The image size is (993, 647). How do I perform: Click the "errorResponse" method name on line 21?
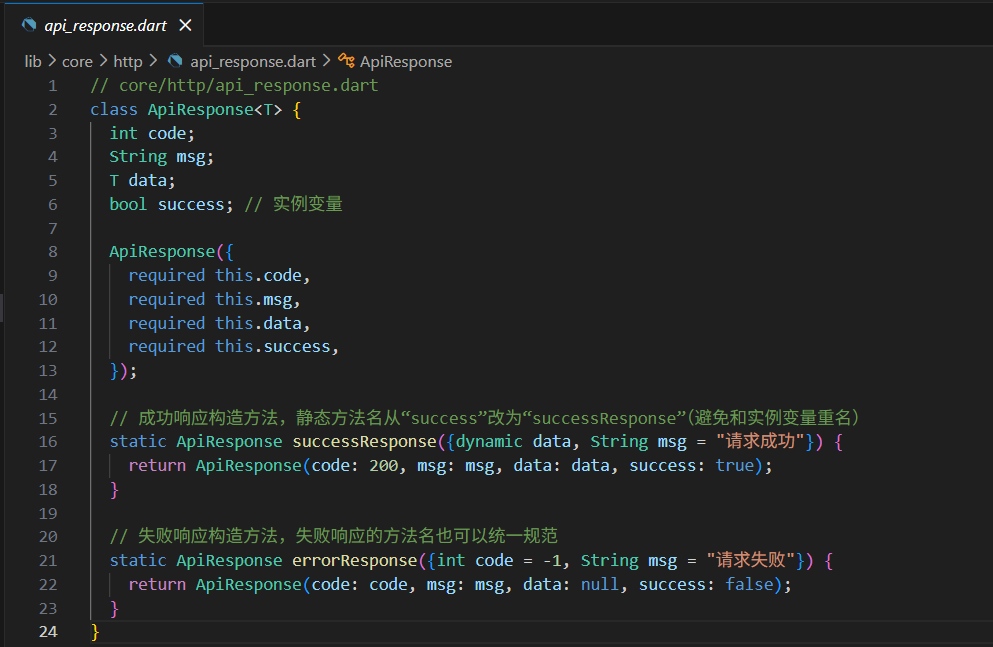click(x=355, y=561)
